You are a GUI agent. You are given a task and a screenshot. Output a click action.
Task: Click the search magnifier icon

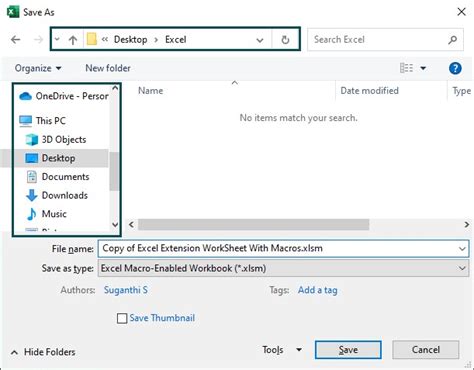pos(452,40)
